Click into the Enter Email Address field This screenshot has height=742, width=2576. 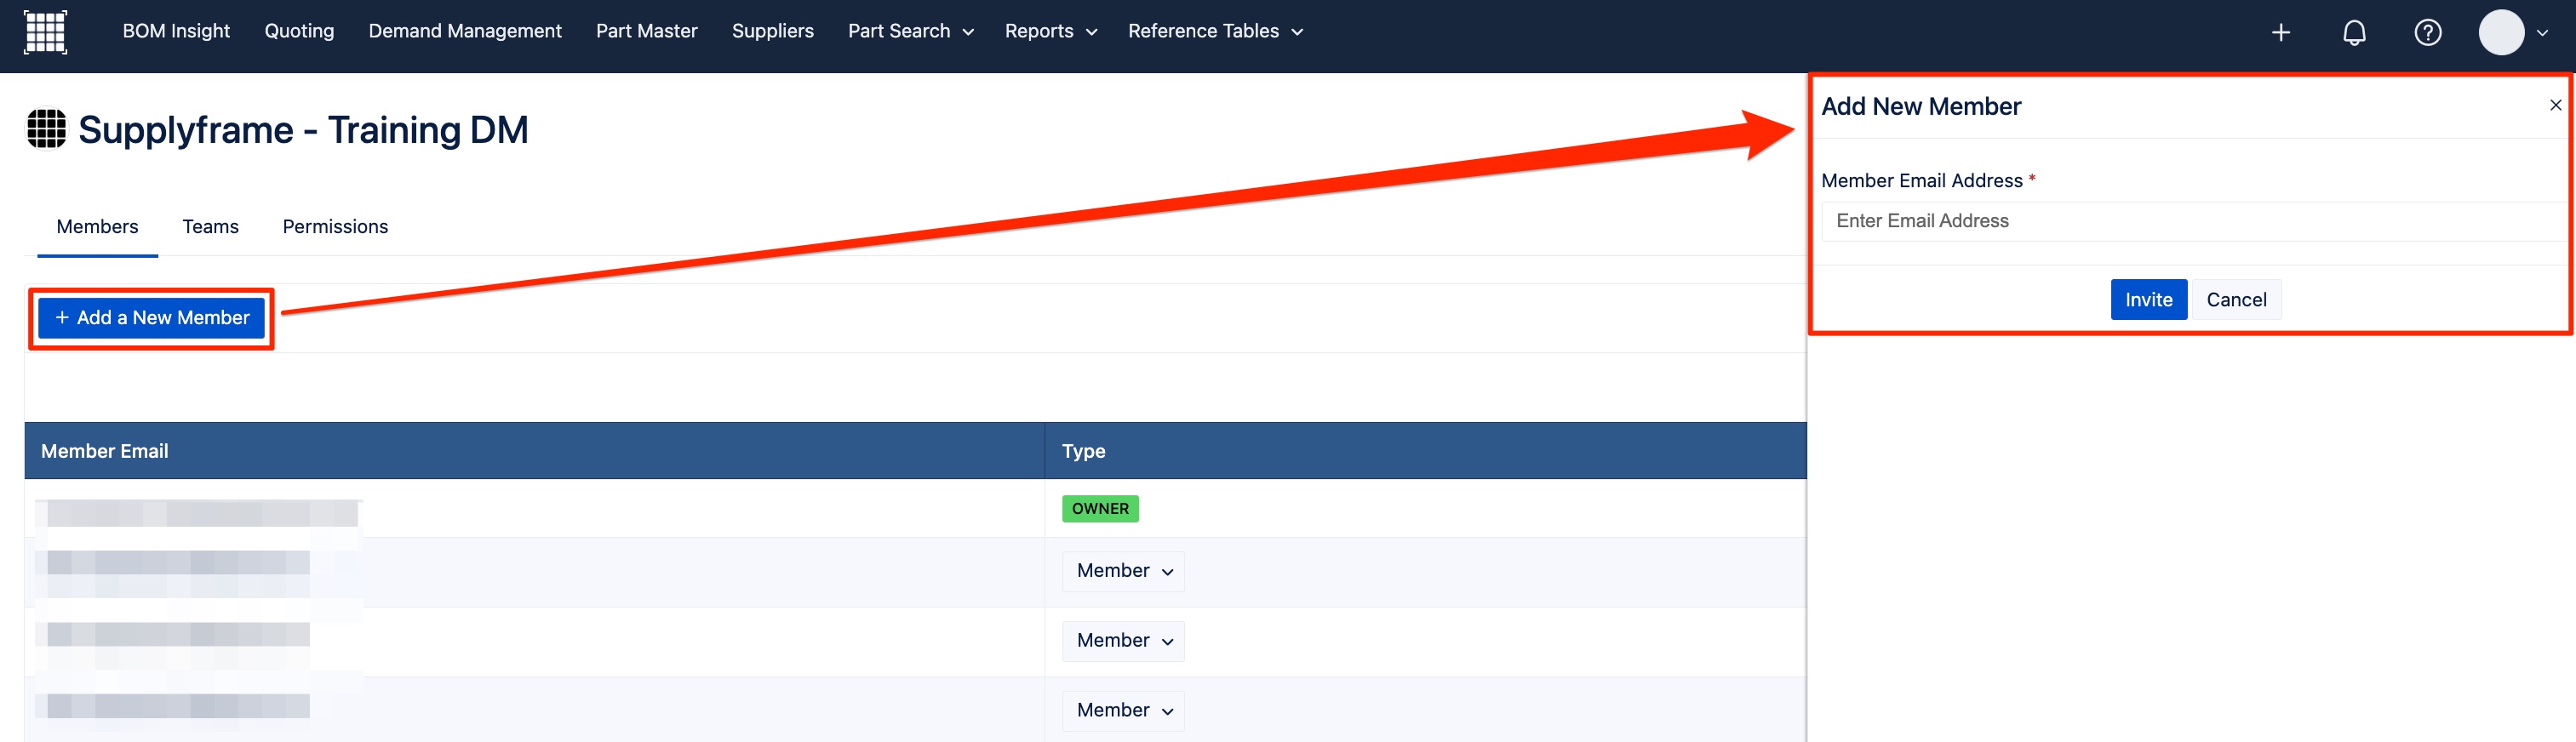tap(2195, 221)
